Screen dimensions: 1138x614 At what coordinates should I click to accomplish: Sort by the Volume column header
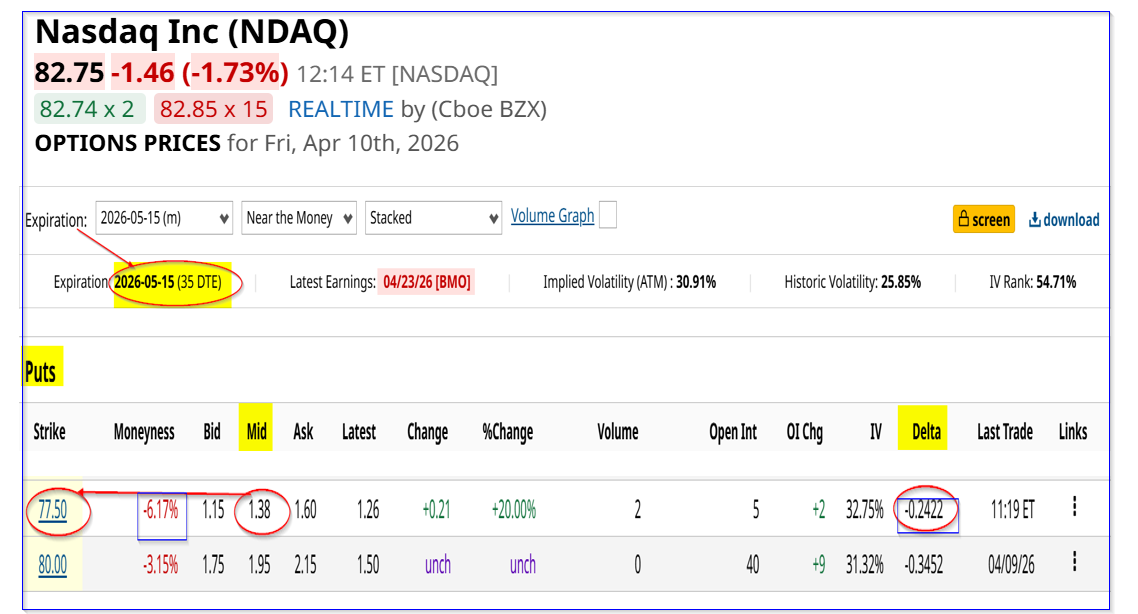pyautogui.click(x=617, y=432)
